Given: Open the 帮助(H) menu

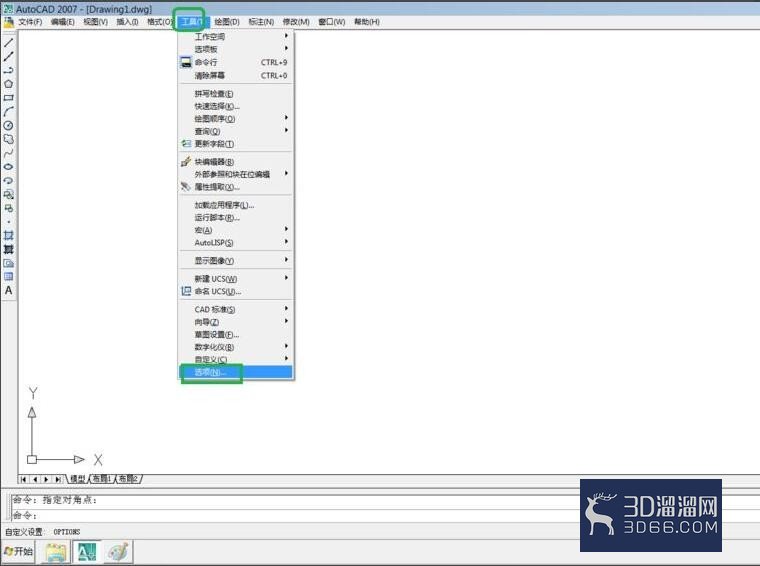Looking at the screenshot, I should (x=366, y=22).
